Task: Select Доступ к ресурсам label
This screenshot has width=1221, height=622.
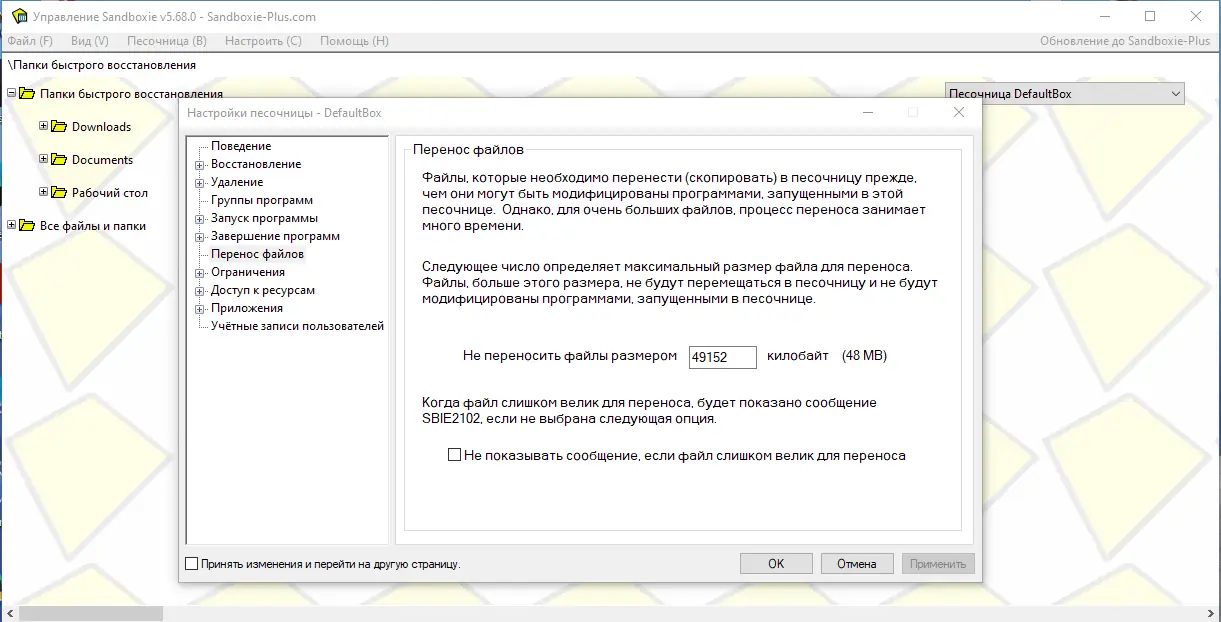Action: (263, 290)
